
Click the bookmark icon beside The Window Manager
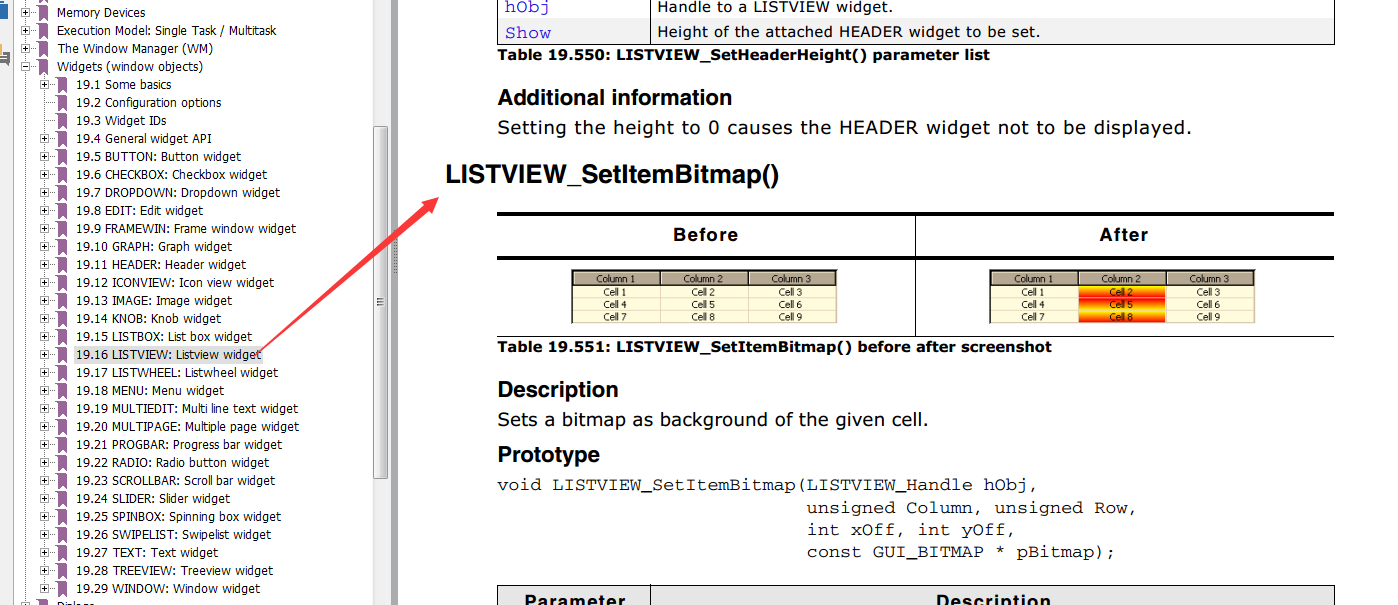pyautogui.click(x=43, y=49)
